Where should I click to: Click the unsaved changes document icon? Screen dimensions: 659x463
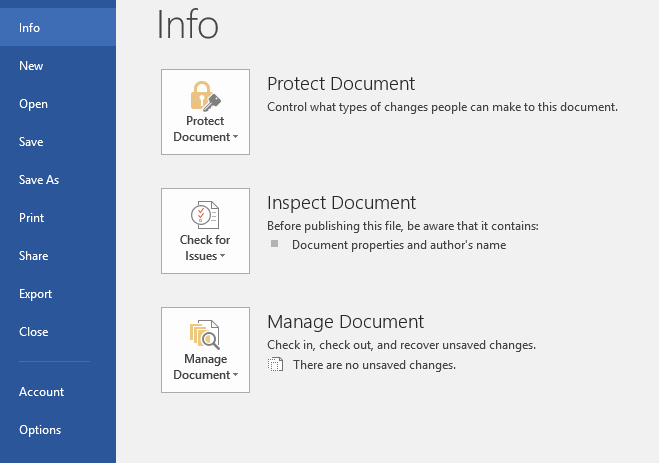tap(275, 364)
